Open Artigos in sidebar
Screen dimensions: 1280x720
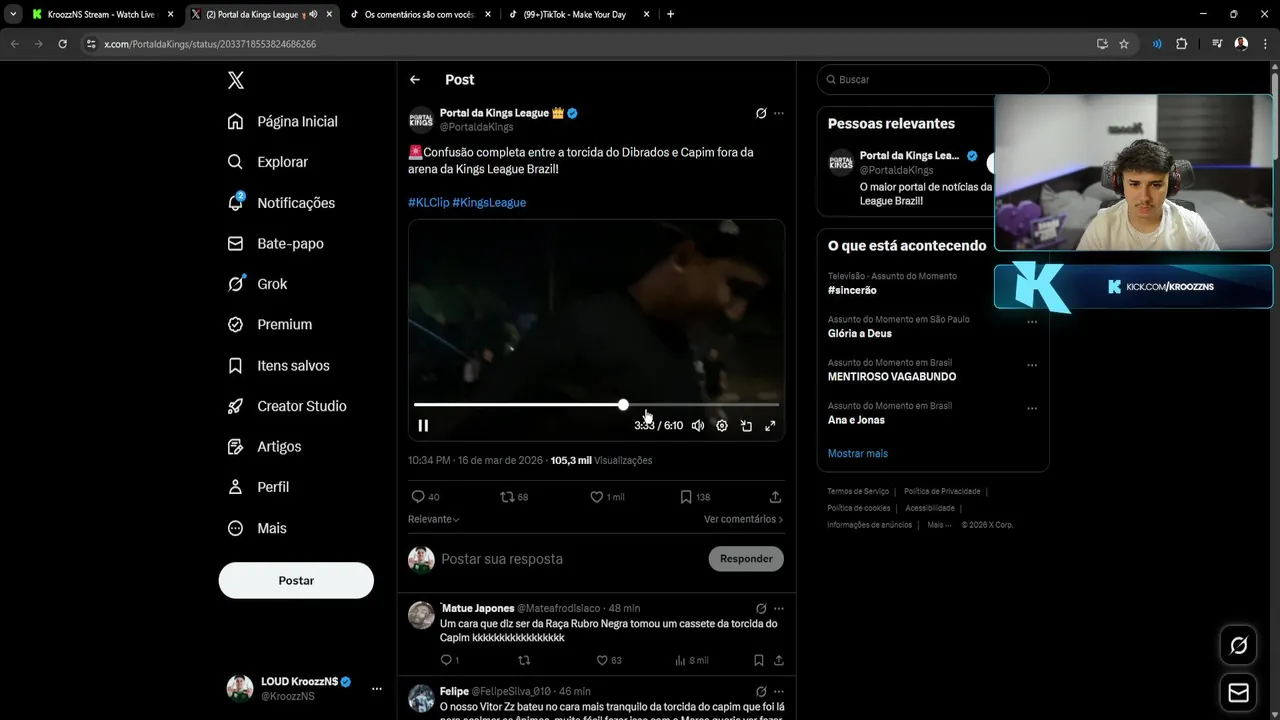click(x=265, y=446)
